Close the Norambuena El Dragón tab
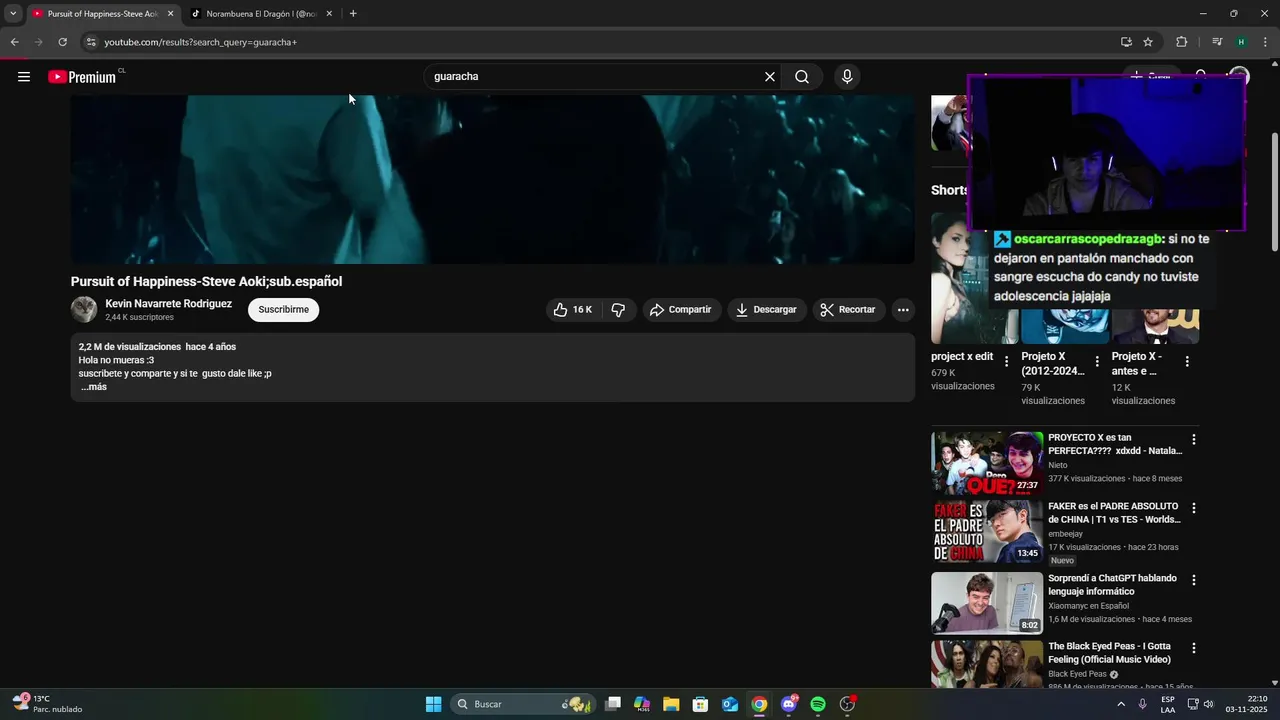The height and width of the screenshot is (720, 1280). [329, 14]
